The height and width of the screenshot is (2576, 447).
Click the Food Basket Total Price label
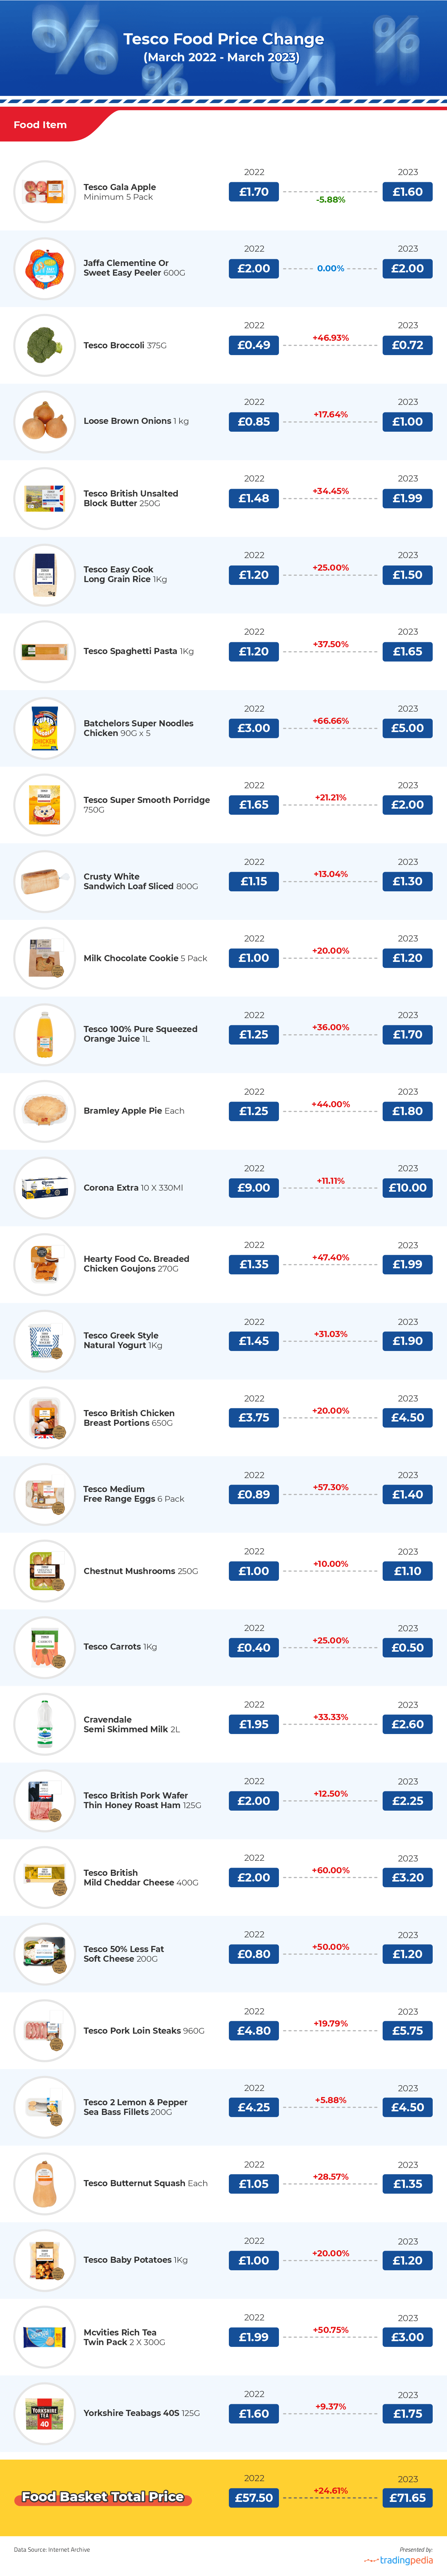[103, 2496]
